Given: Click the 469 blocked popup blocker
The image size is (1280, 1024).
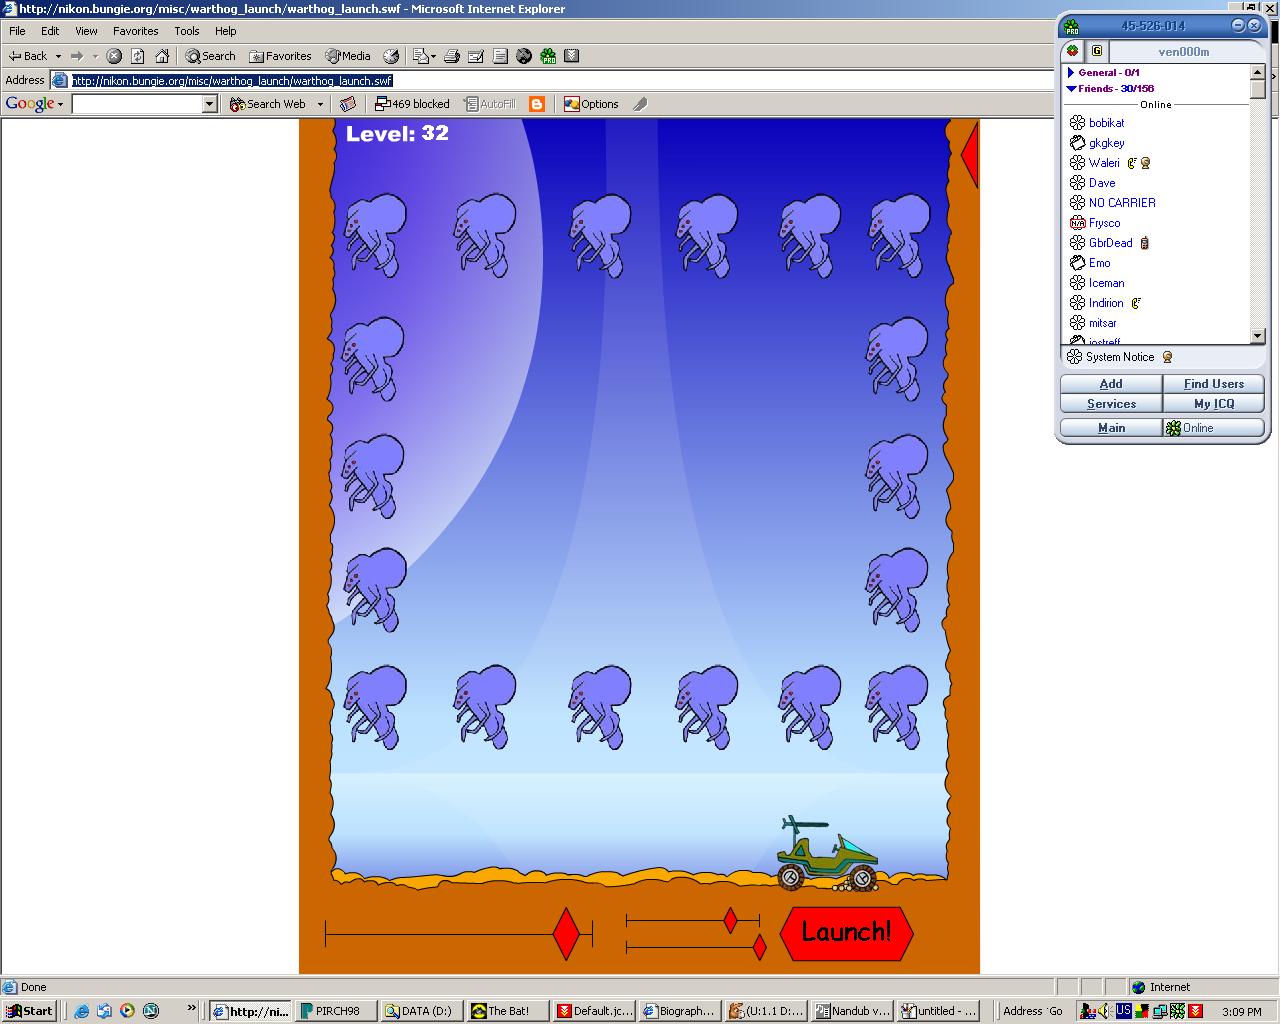Looking at the screenshot, I should click(x=412, y=104).
